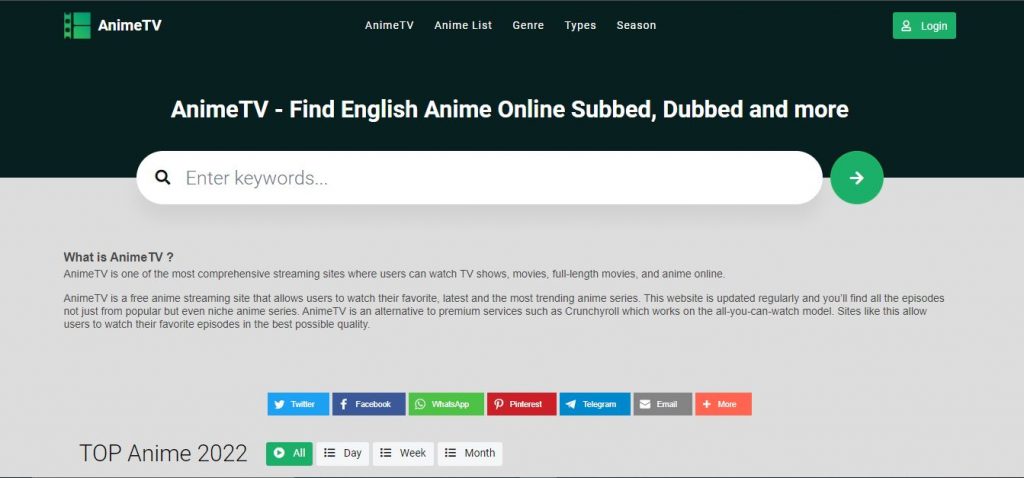Click the 'TOP Anime 2022' heading

pyautogui.click(x=163, y=453)
